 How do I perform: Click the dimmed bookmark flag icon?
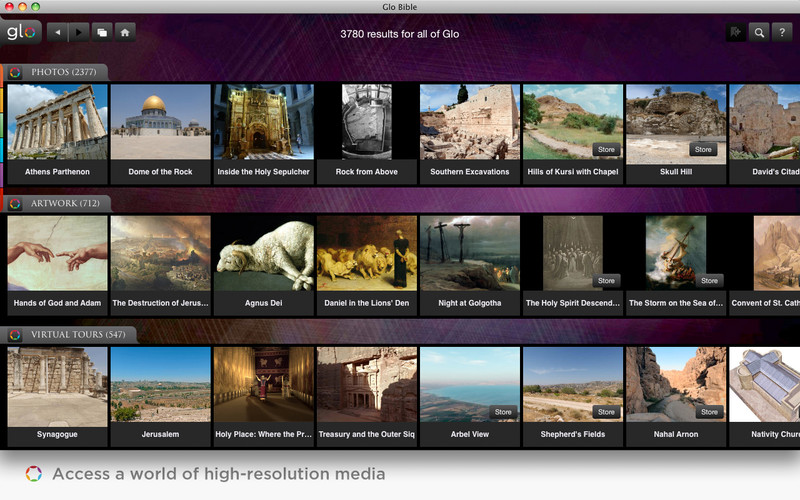pos(737,33)
